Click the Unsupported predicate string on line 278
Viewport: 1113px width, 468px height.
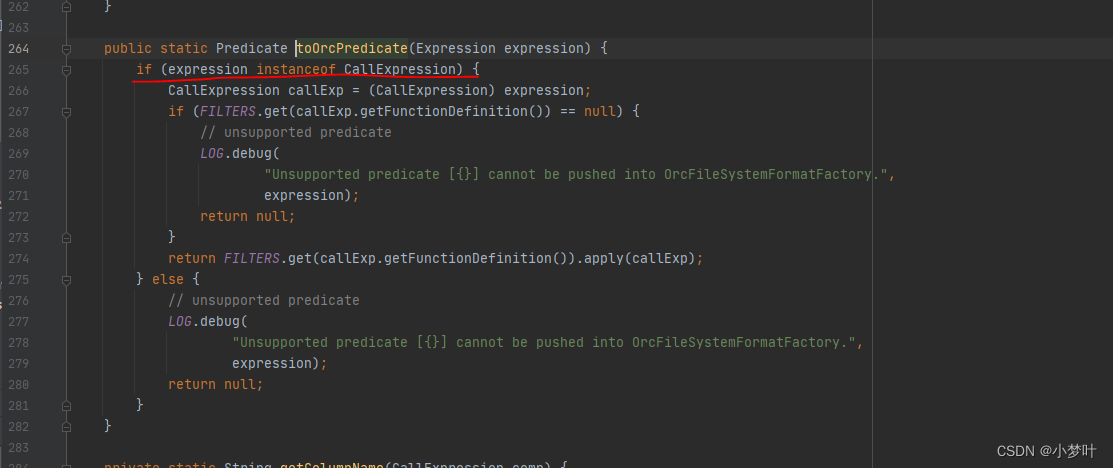coord(543,342)
